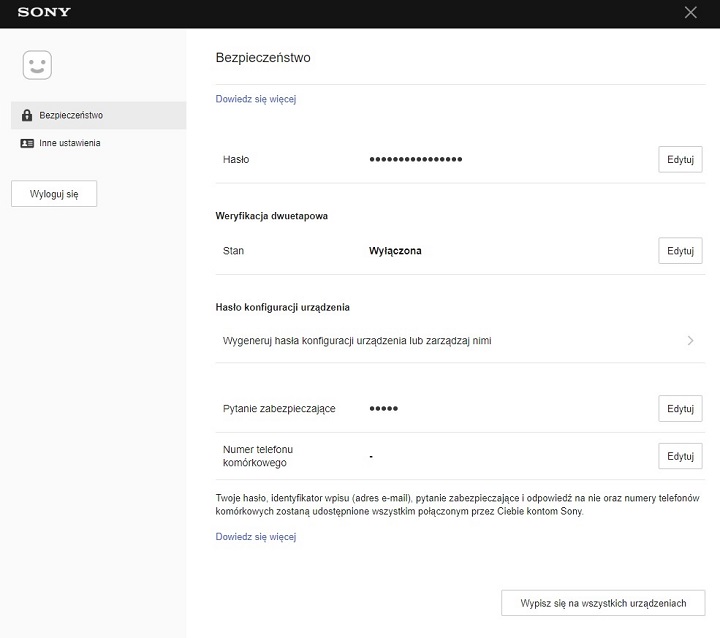
Task: Edit the two-step verification Stan setting
Action: coord(680,251)
